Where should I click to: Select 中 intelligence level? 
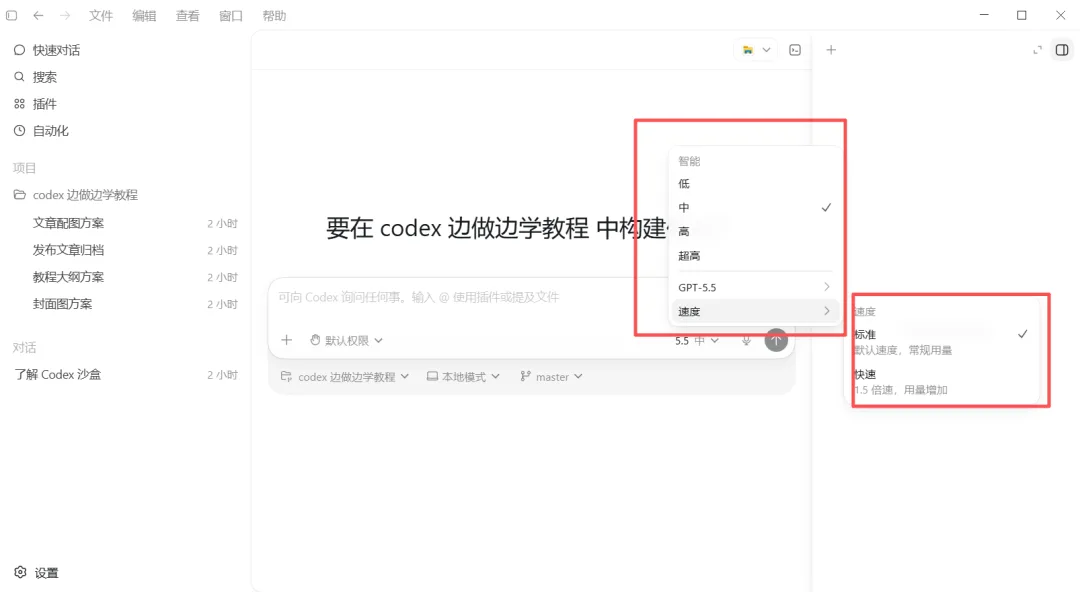(x=755, y=207)
